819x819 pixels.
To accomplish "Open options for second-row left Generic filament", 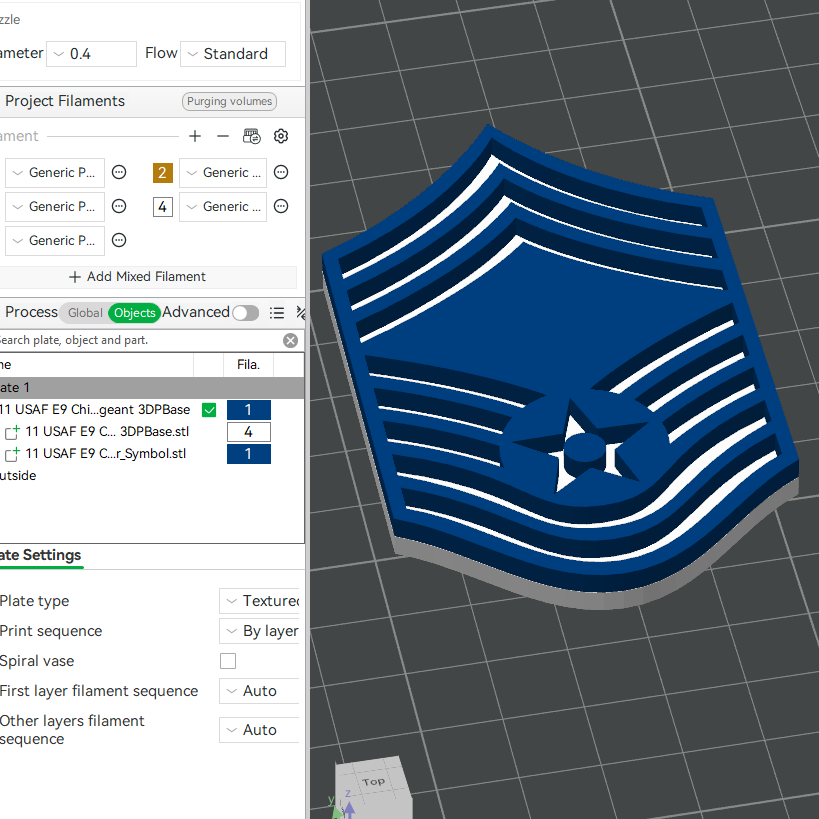I will tap(119, 206).
